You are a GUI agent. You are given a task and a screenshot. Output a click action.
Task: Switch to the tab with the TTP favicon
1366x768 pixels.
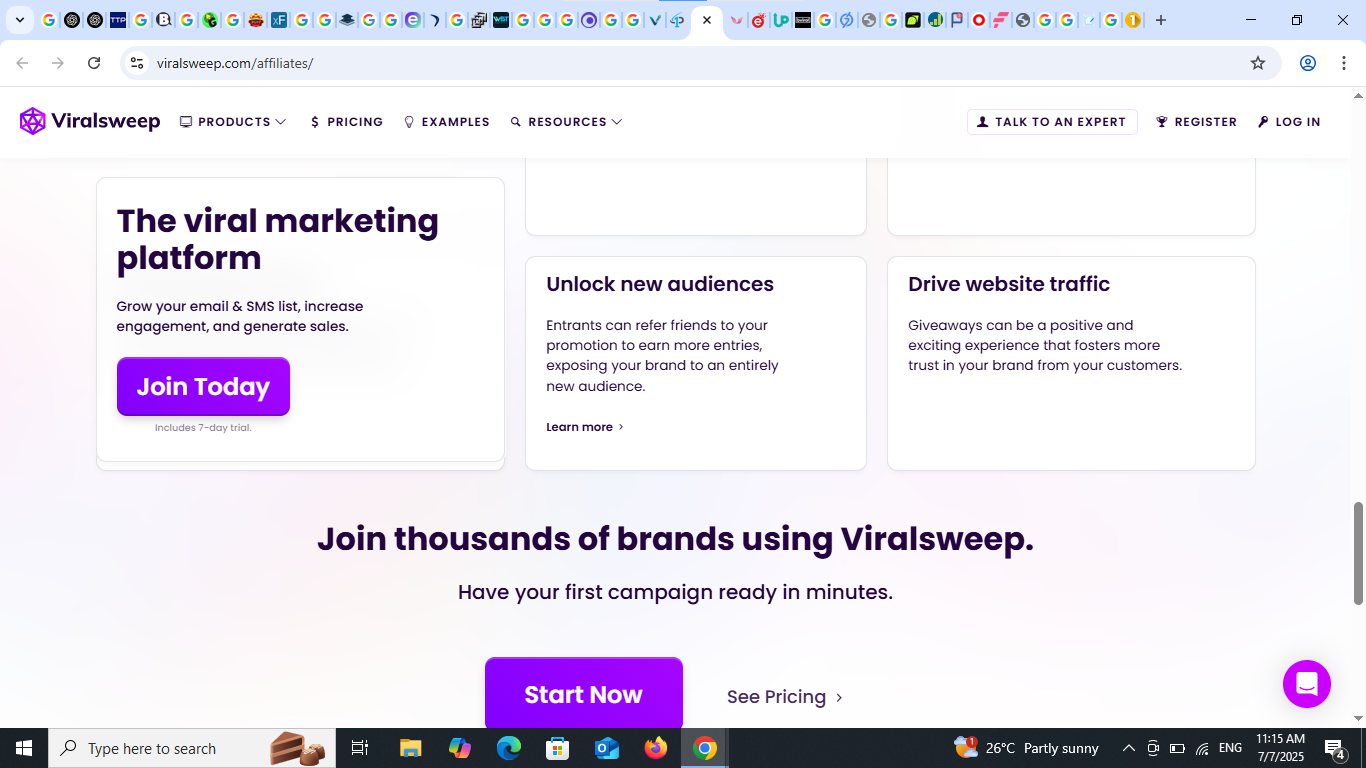click(118, 20)
